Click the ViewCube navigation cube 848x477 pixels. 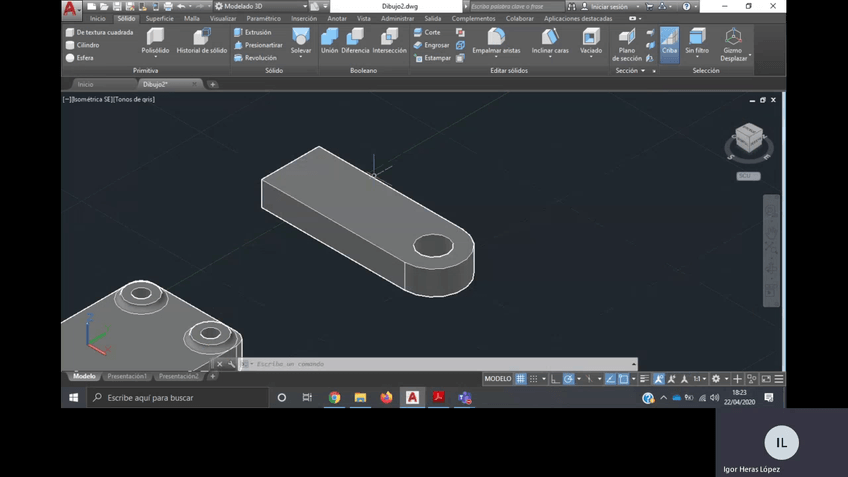(x=748, y=139)
